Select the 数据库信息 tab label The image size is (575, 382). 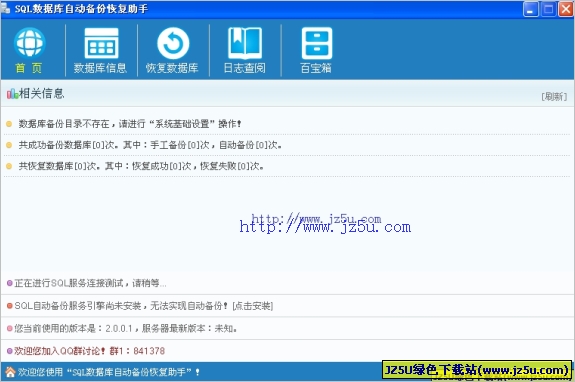[100, 68]
